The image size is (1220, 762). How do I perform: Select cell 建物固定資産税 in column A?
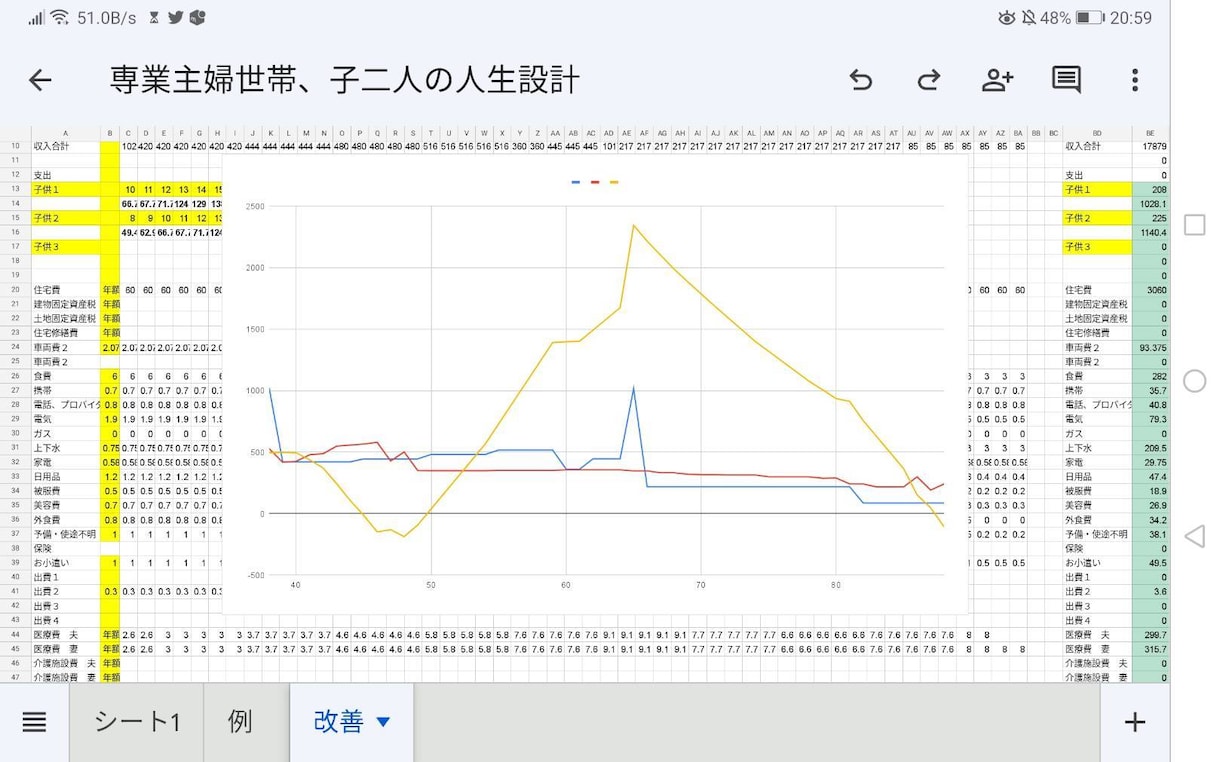(x=66, y=304)
